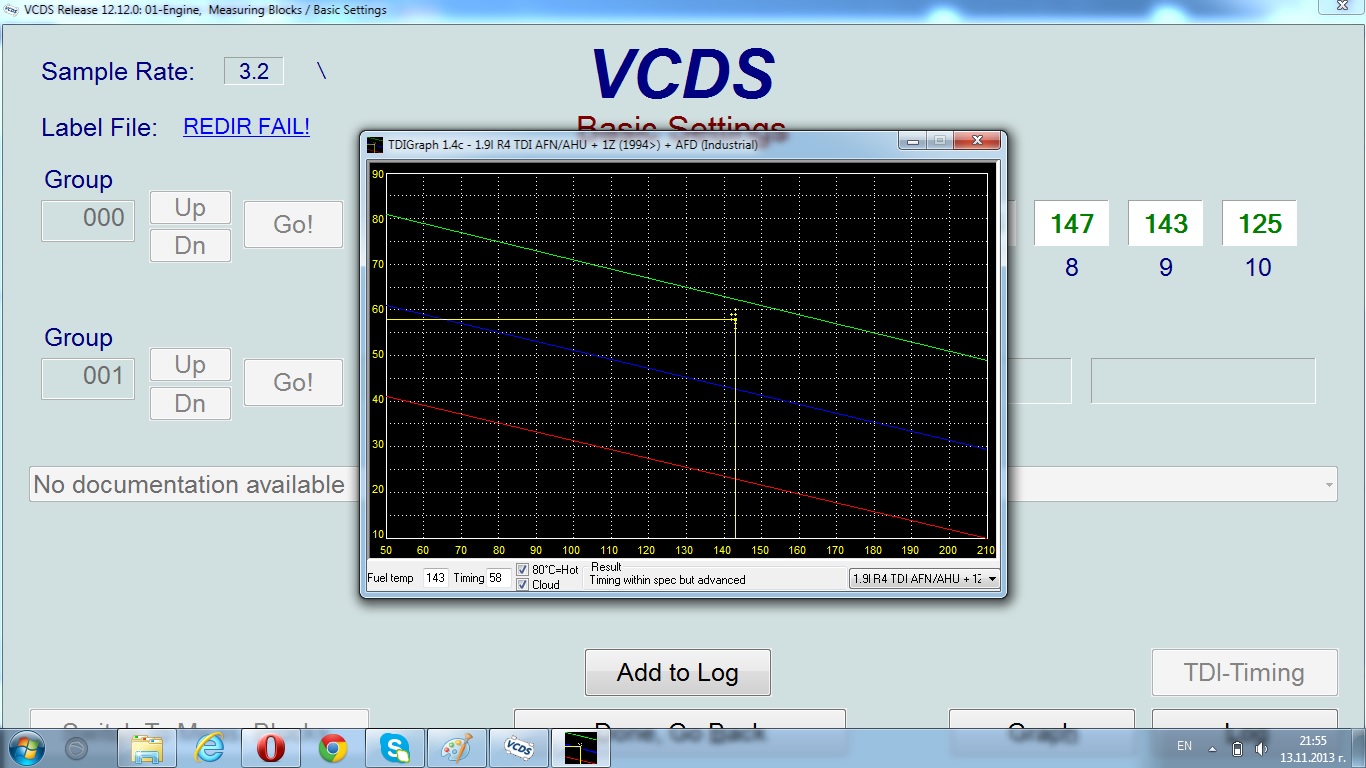Click Go! for Group 000
Screen dimensions: 1366x768
pyautogui.click(x=293, y=224)
